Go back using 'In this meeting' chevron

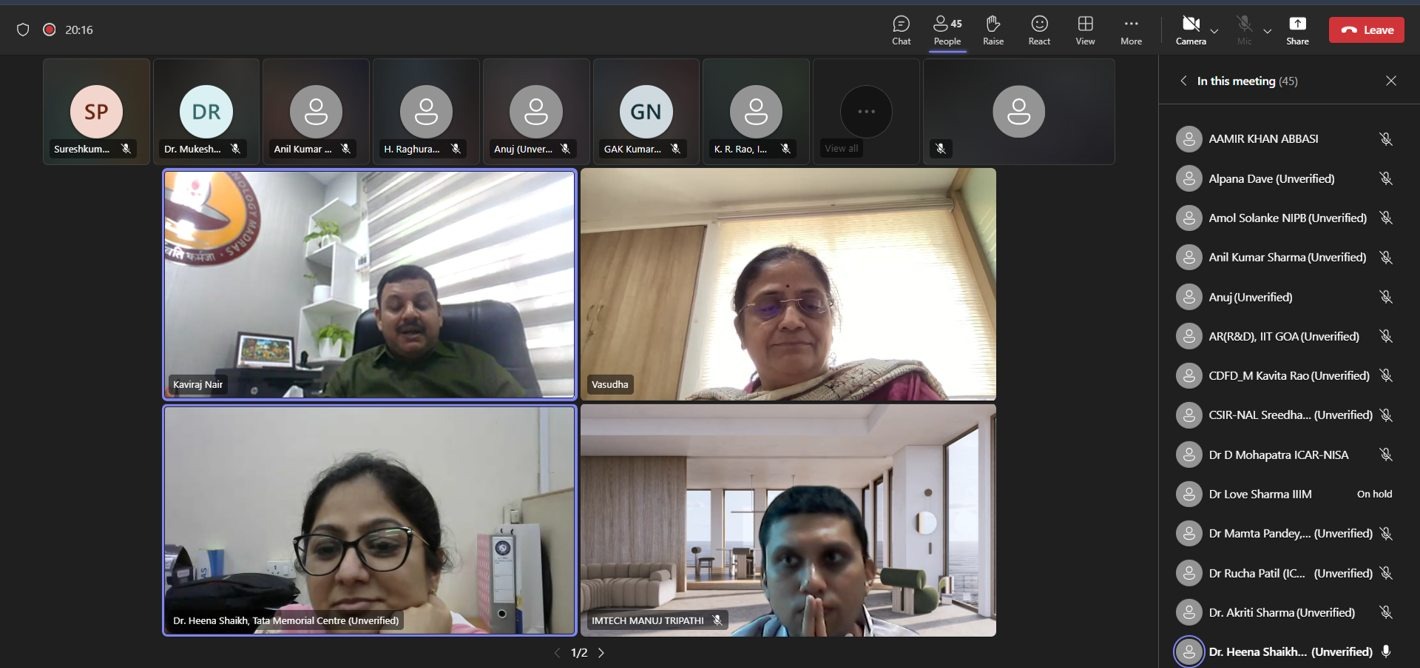coord(1184,81)
